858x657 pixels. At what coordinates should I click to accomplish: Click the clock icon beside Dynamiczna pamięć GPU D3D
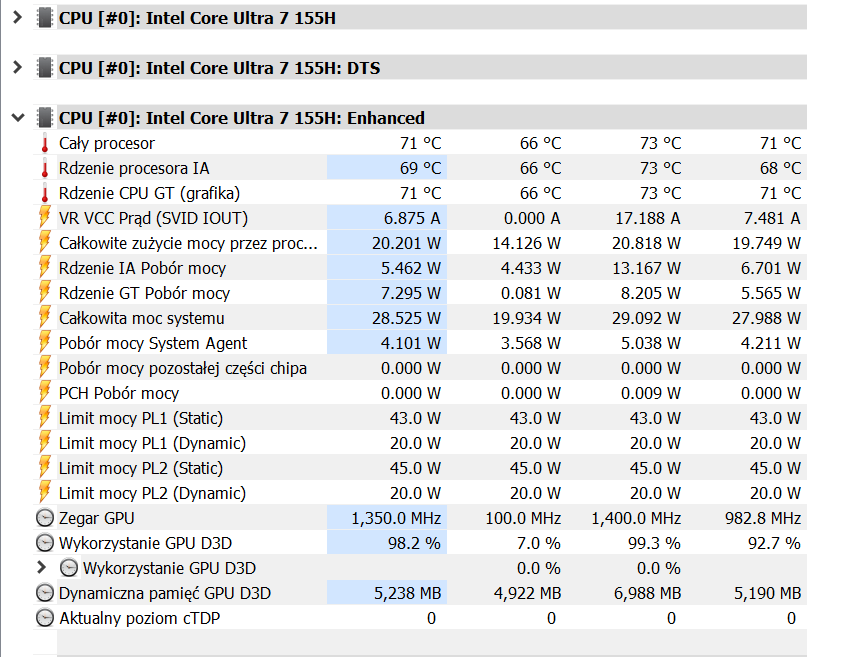(x=44, y=593)
